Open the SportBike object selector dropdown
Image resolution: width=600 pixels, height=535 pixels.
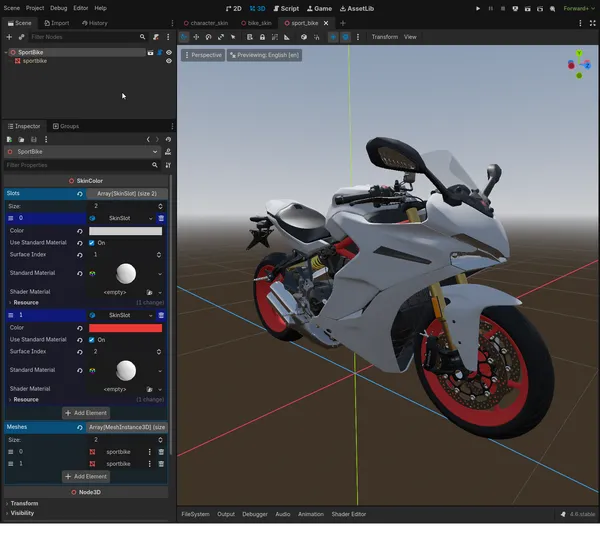[83, 152]
